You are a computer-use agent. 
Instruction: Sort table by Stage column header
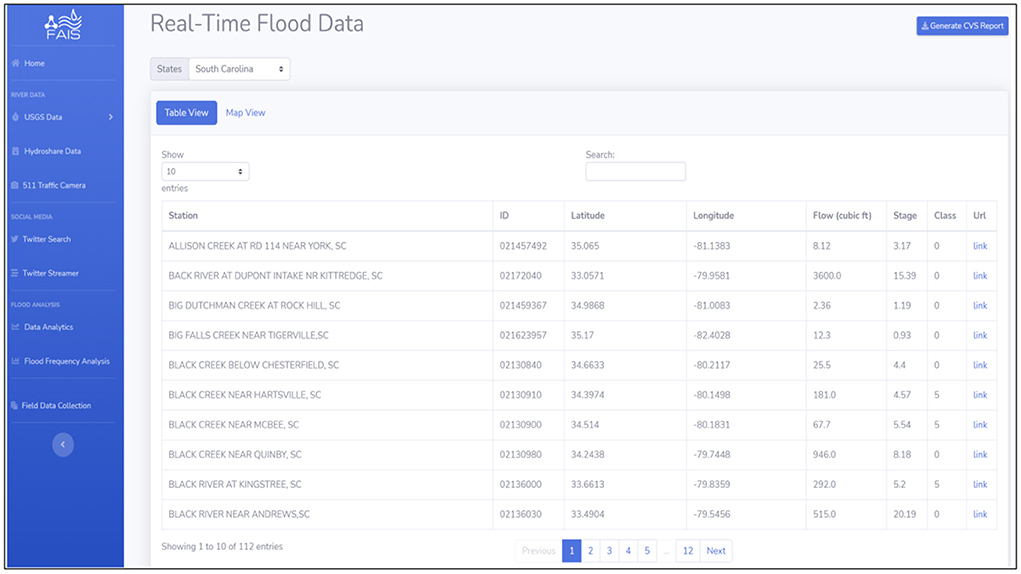click(907, 215)
